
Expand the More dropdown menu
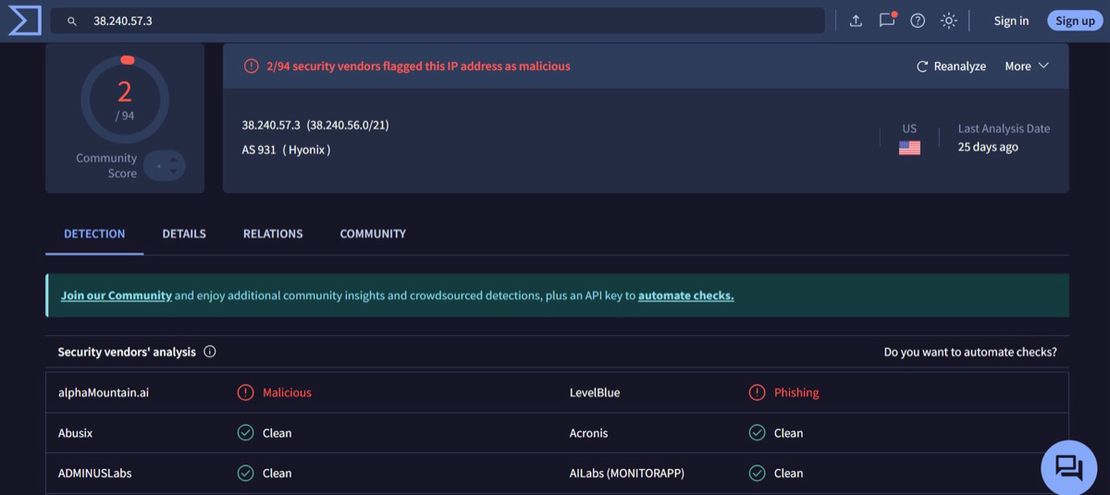[1027, 66]
